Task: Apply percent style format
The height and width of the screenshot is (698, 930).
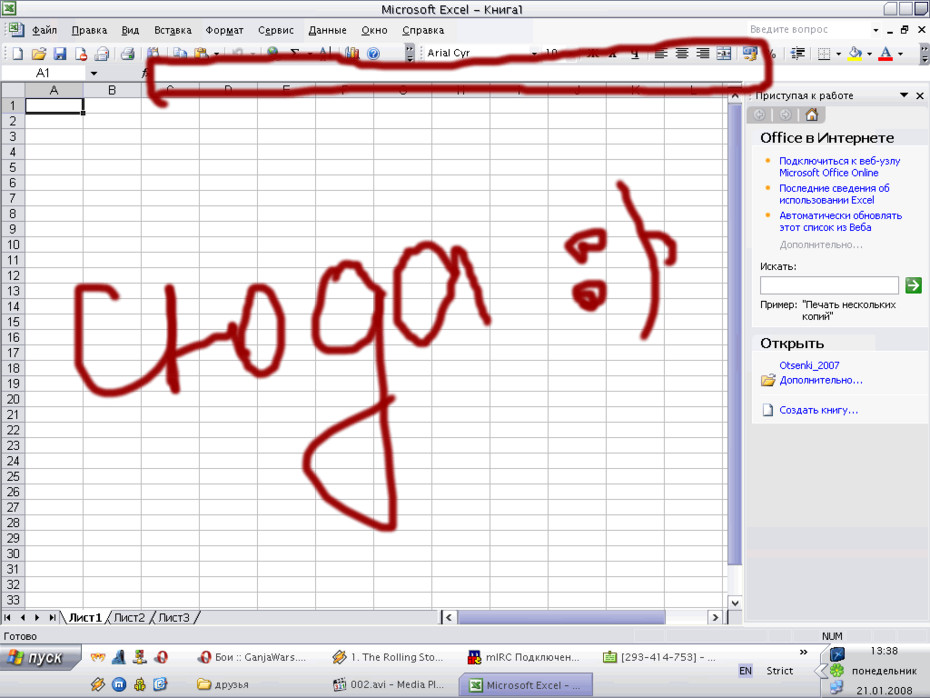Action: [772, 54]
